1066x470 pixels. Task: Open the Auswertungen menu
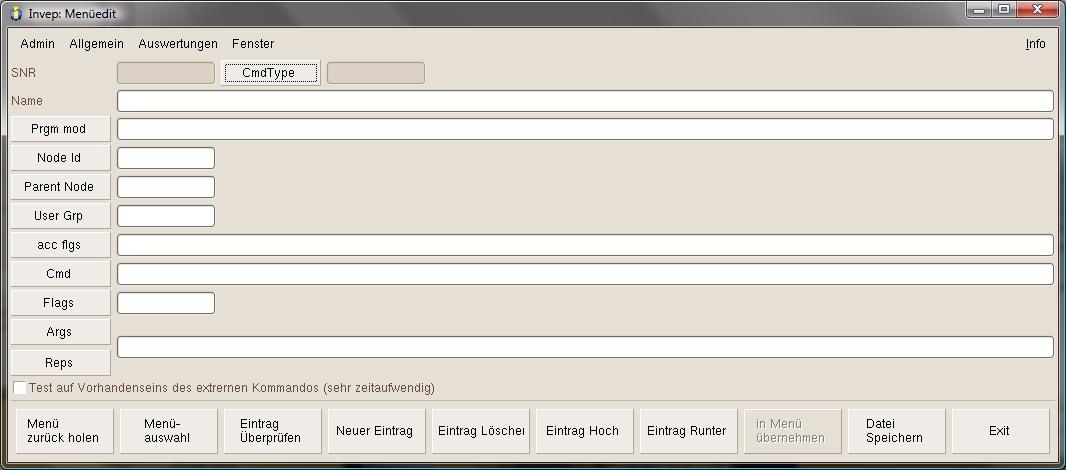178,44
